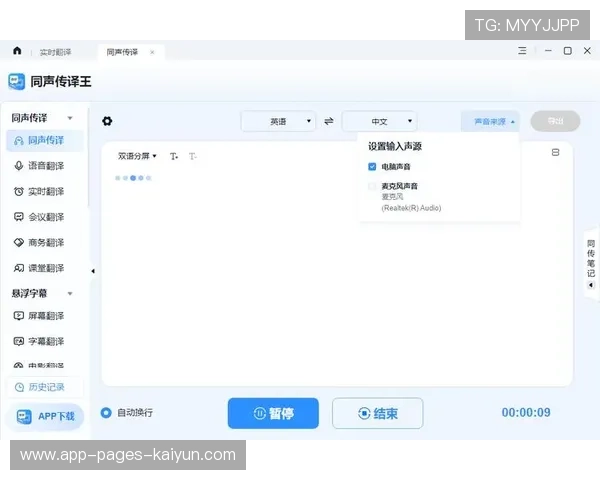This screenshot has height=480, width=600.
Task: Click the diamond icon beside 商务翻译
Action: [18, 242]
